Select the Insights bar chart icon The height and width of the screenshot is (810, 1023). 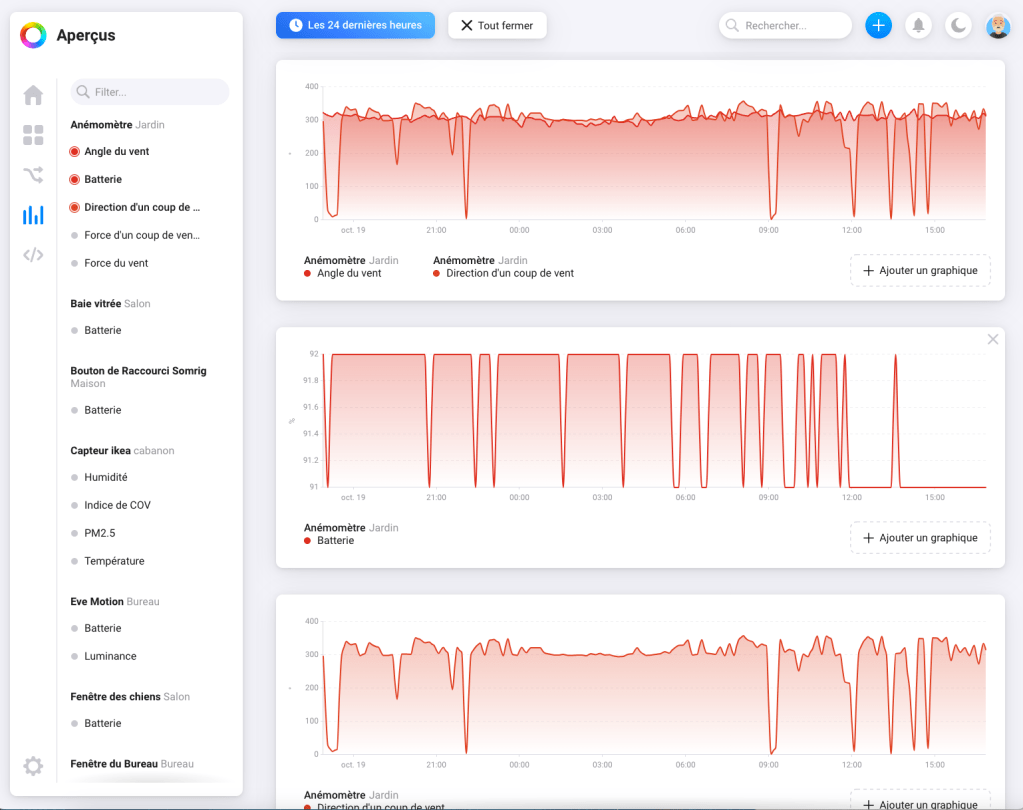pos(33,215)
